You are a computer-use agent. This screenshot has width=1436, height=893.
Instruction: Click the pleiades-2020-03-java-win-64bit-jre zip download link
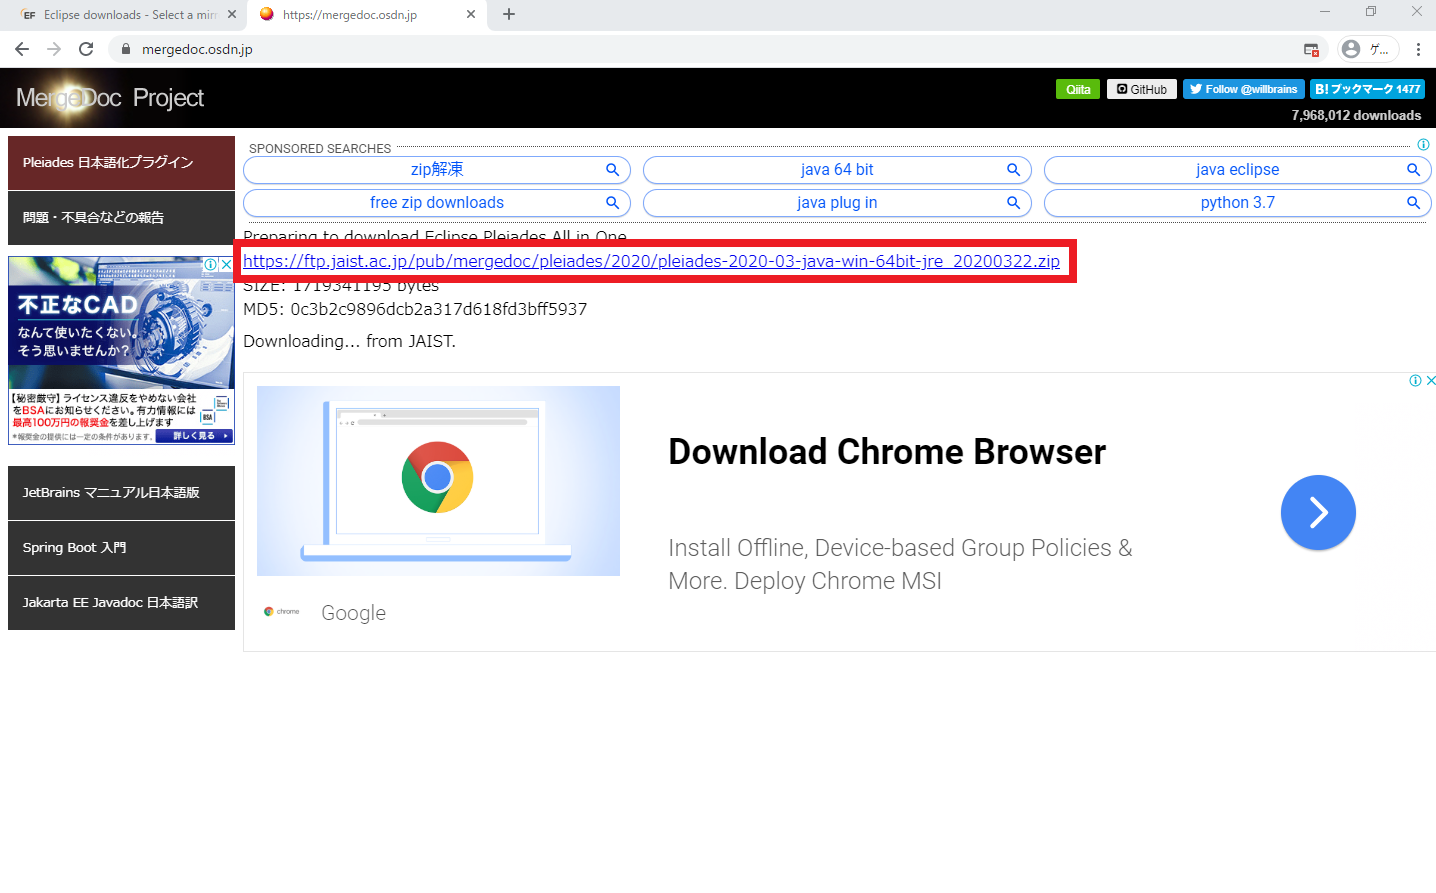(x=651, y=261)
